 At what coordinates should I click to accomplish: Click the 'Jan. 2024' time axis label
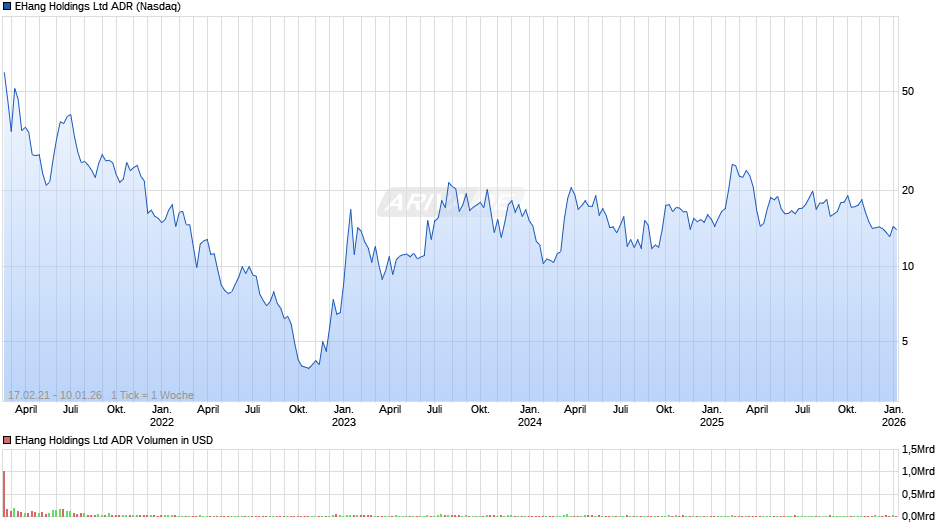point(529,416)
